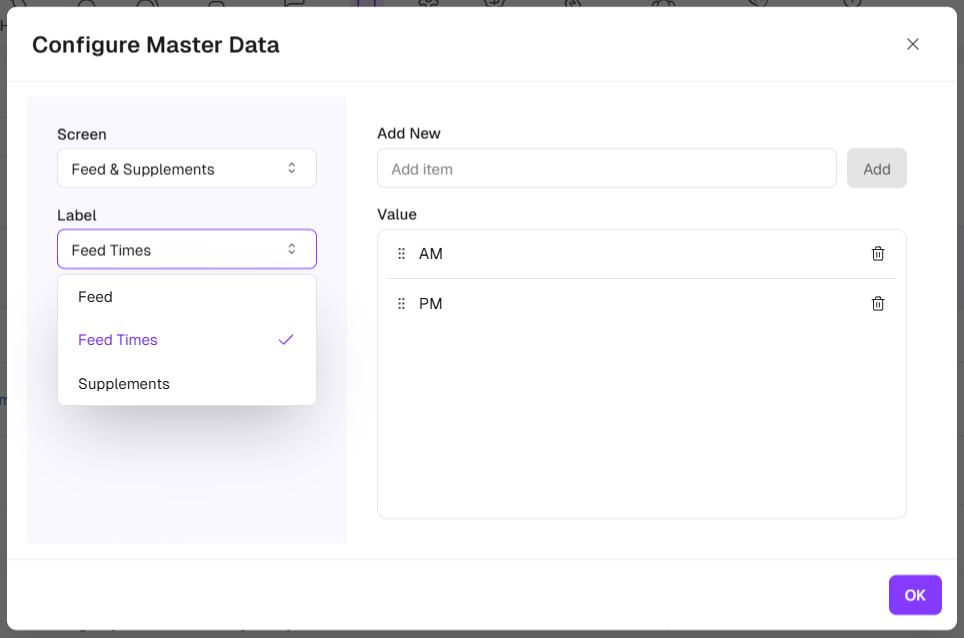Select the AM value row text
This screenshot has height=638, width=964.
pyautogui.click(x=431, y=254)
